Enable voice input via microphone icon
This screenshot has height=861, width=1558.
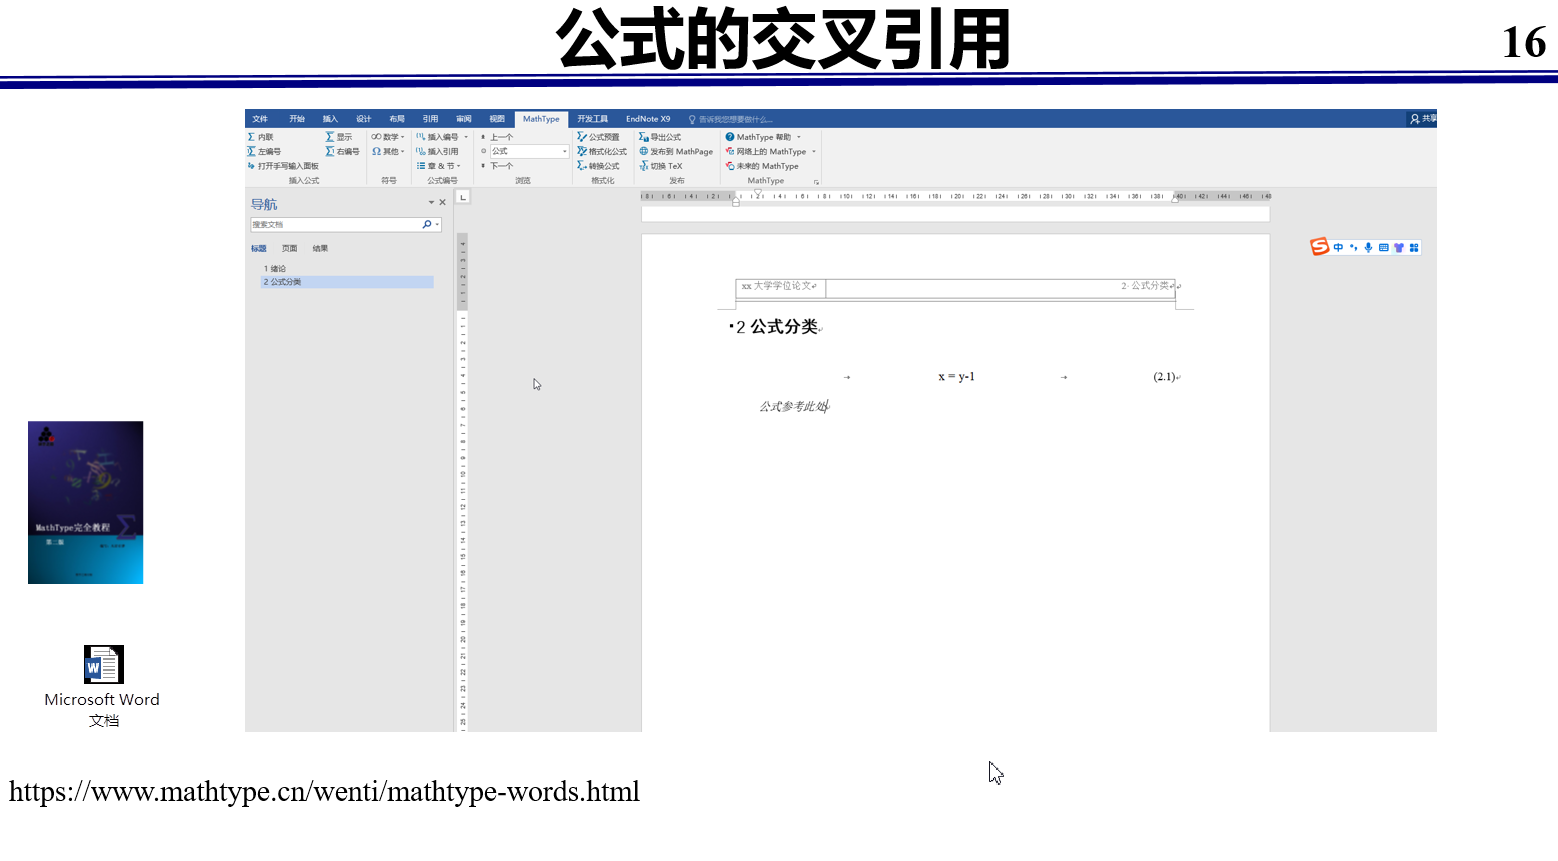[1369, 247]
